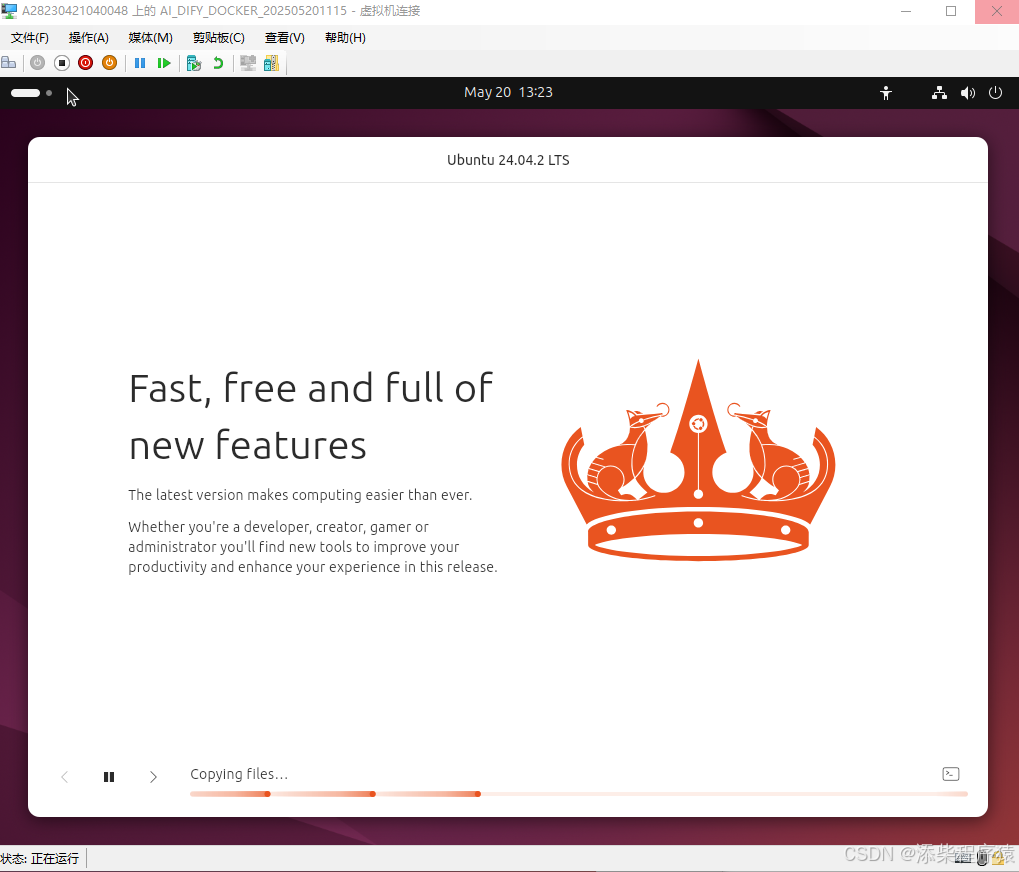This screenshot has height=872, width=1019.
Task: Revert the VM with the green undo arrow
Action: coord(218,63)
